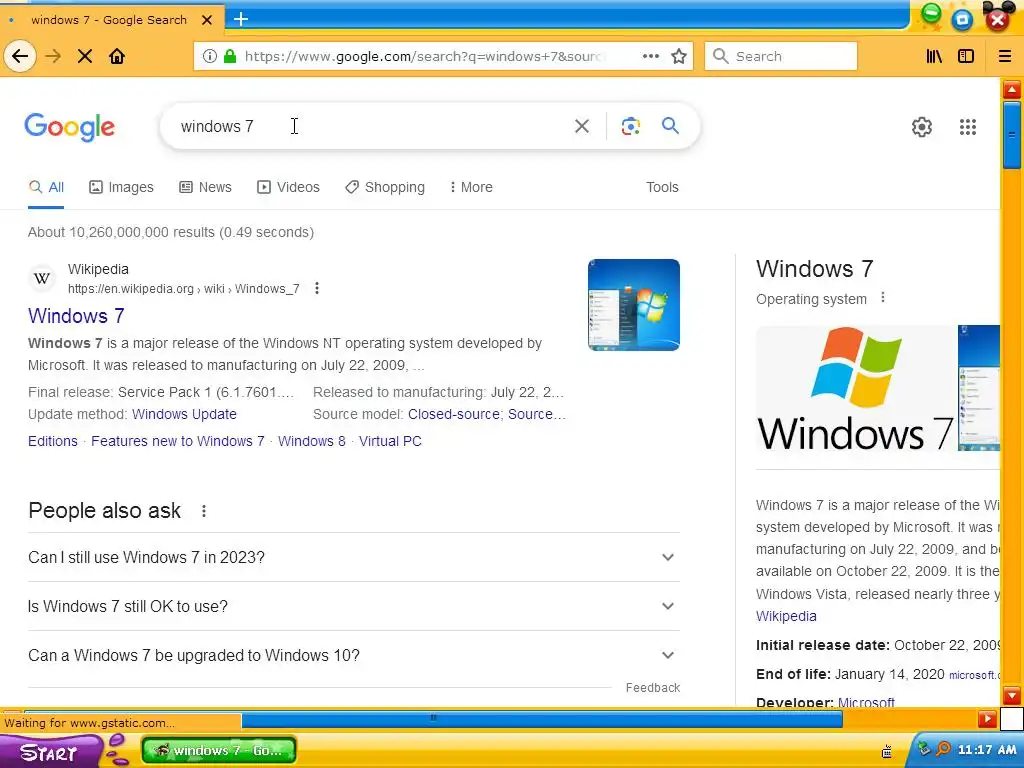
Task: Click the vertical scrollbar thumb
Action: 1012,135
